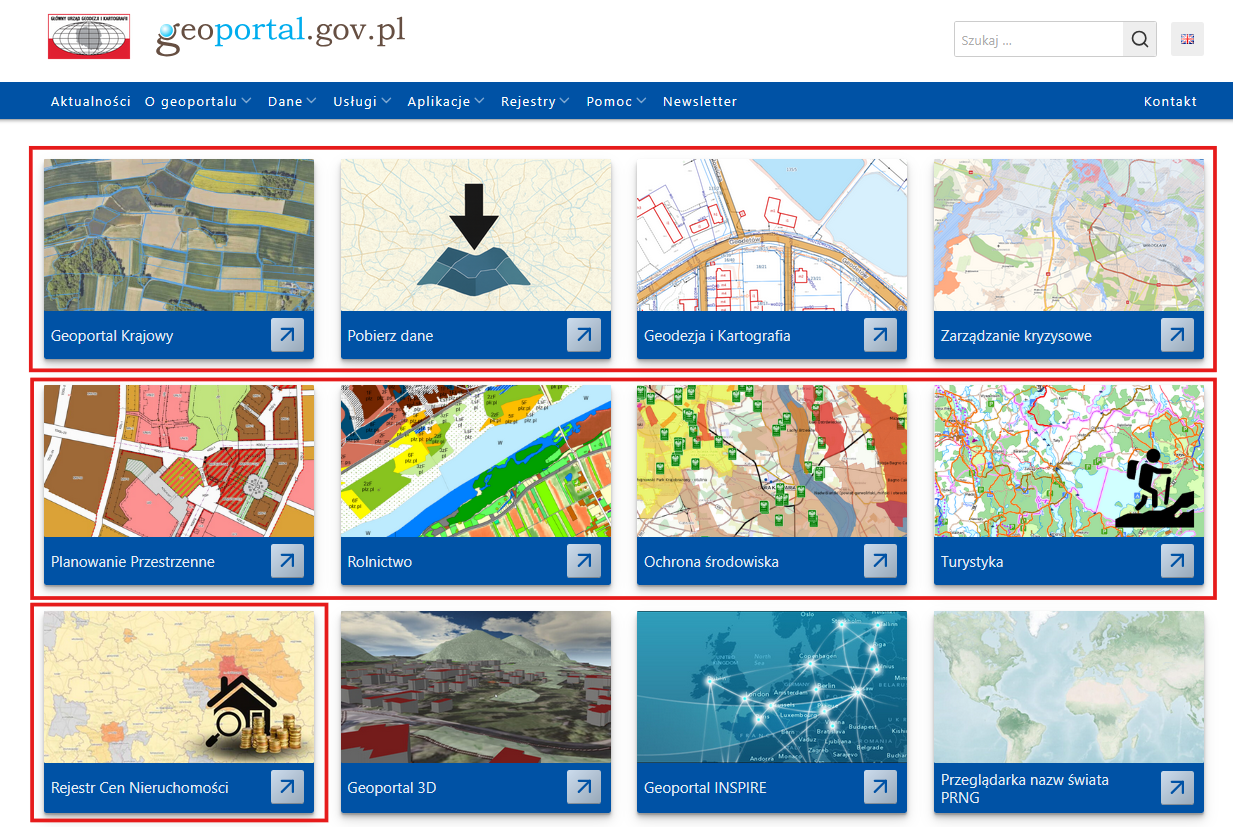The height and width of the screenshot is (827, 1233).
Task: Open Geoportal Krajowy aerial fields thumbnail
Action: pyautogui.click(x=179, y=235)
